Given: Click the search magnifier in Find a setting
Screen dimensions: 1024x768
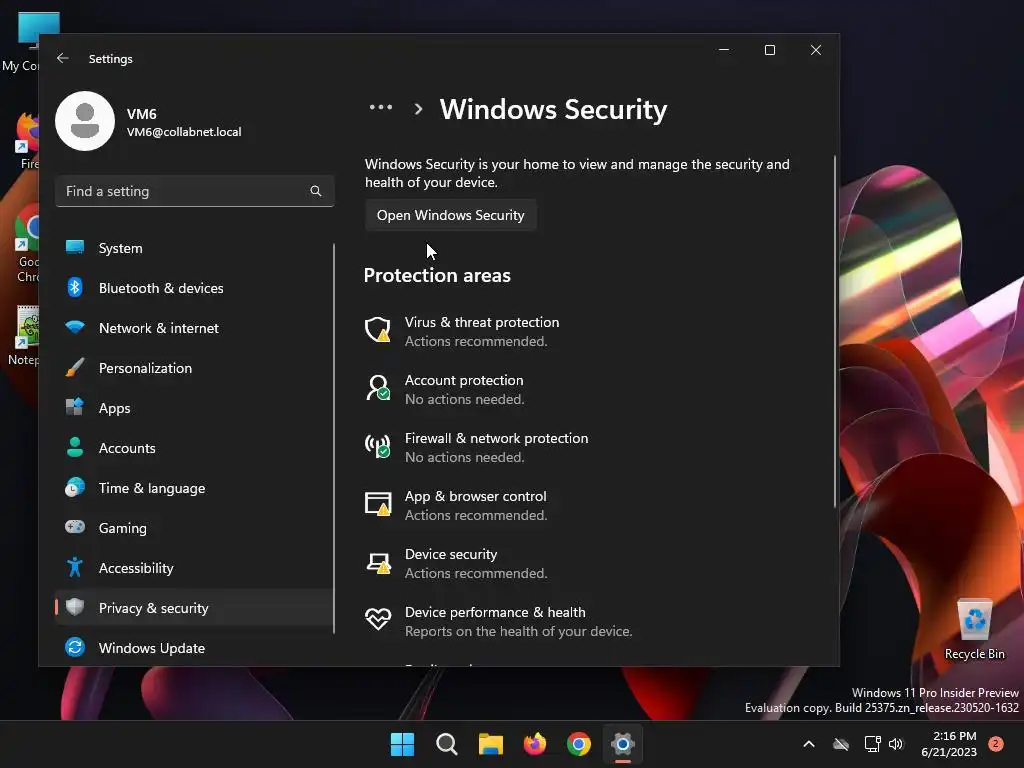Looking at the screenshot, I should coord(316,191).
